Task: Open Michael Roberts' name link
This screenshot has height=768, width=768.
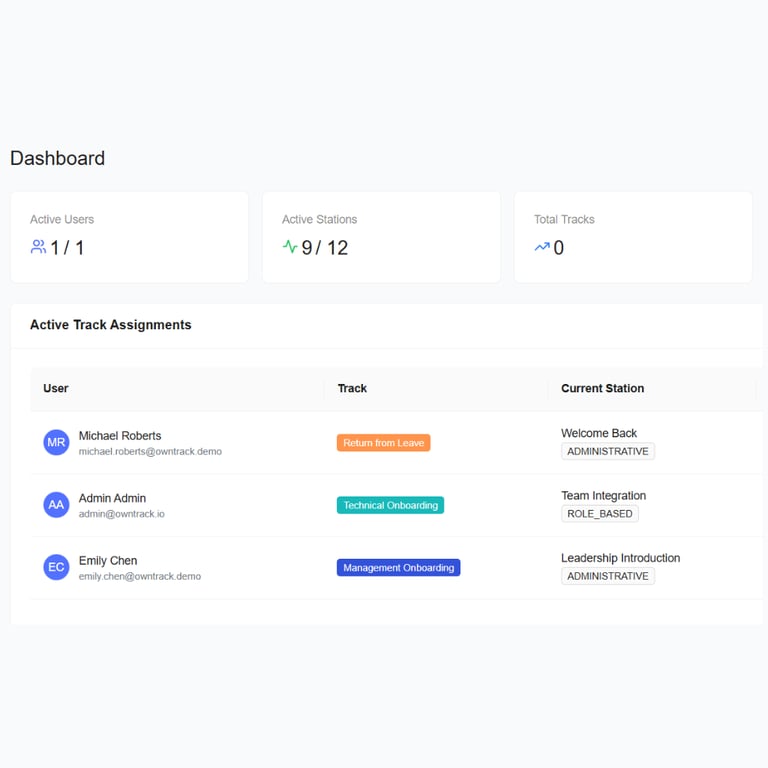Action: 120,435
